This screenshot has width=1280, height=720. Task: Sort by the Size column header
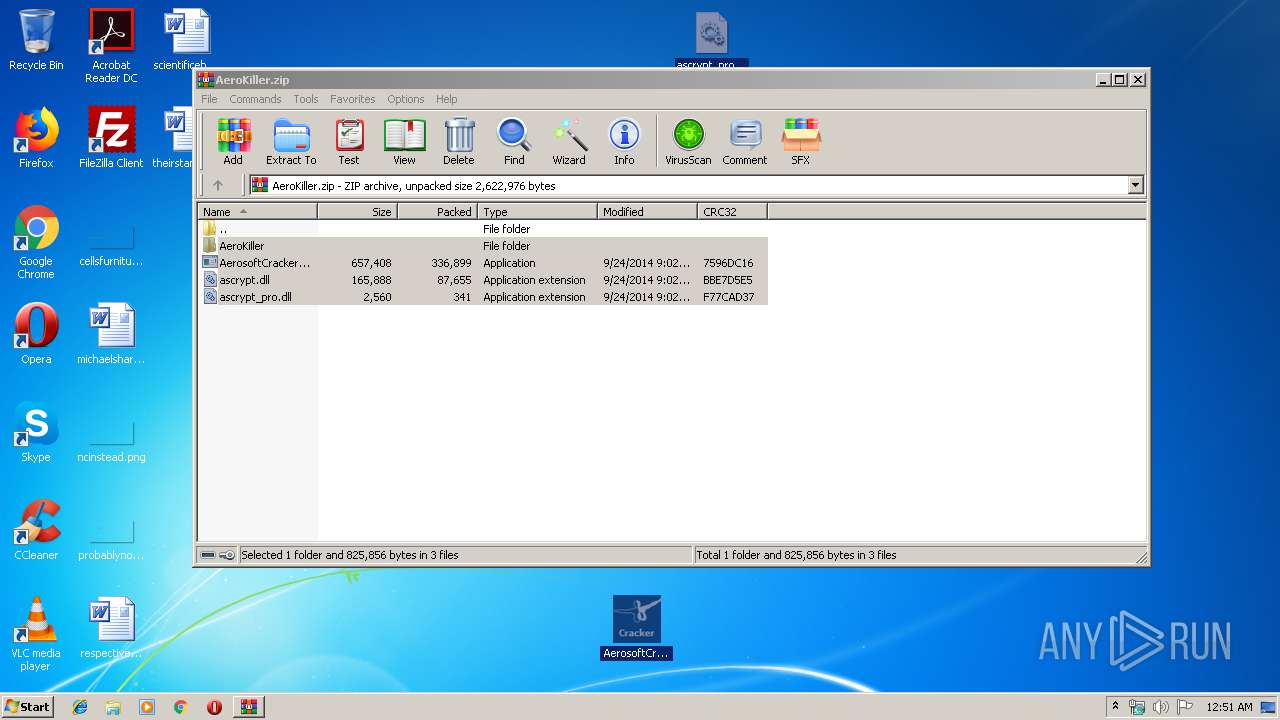(x=358, y=212)
